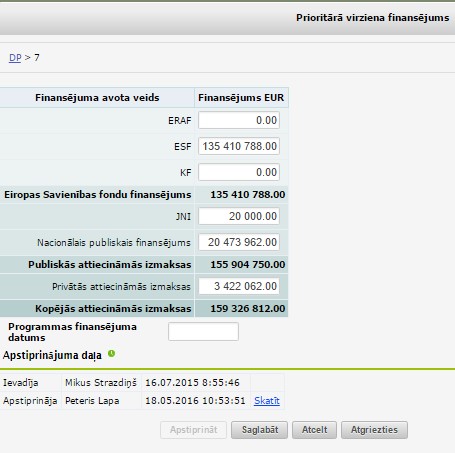This screenshot has width=455, height=453.
Task: Open the Skatīt link for Peteris Lapa
Action: [267, 401]
